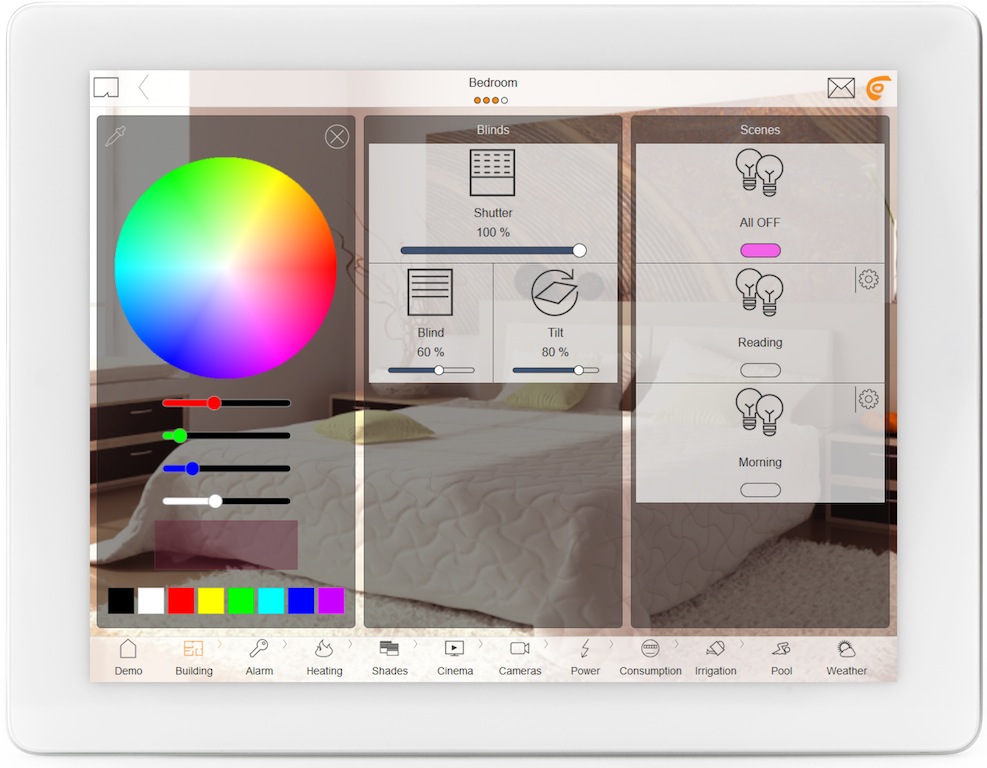The height and width of the screenshot is (768, 987).
Task: Switch to the Weather tab
Action: coord(846,657)
